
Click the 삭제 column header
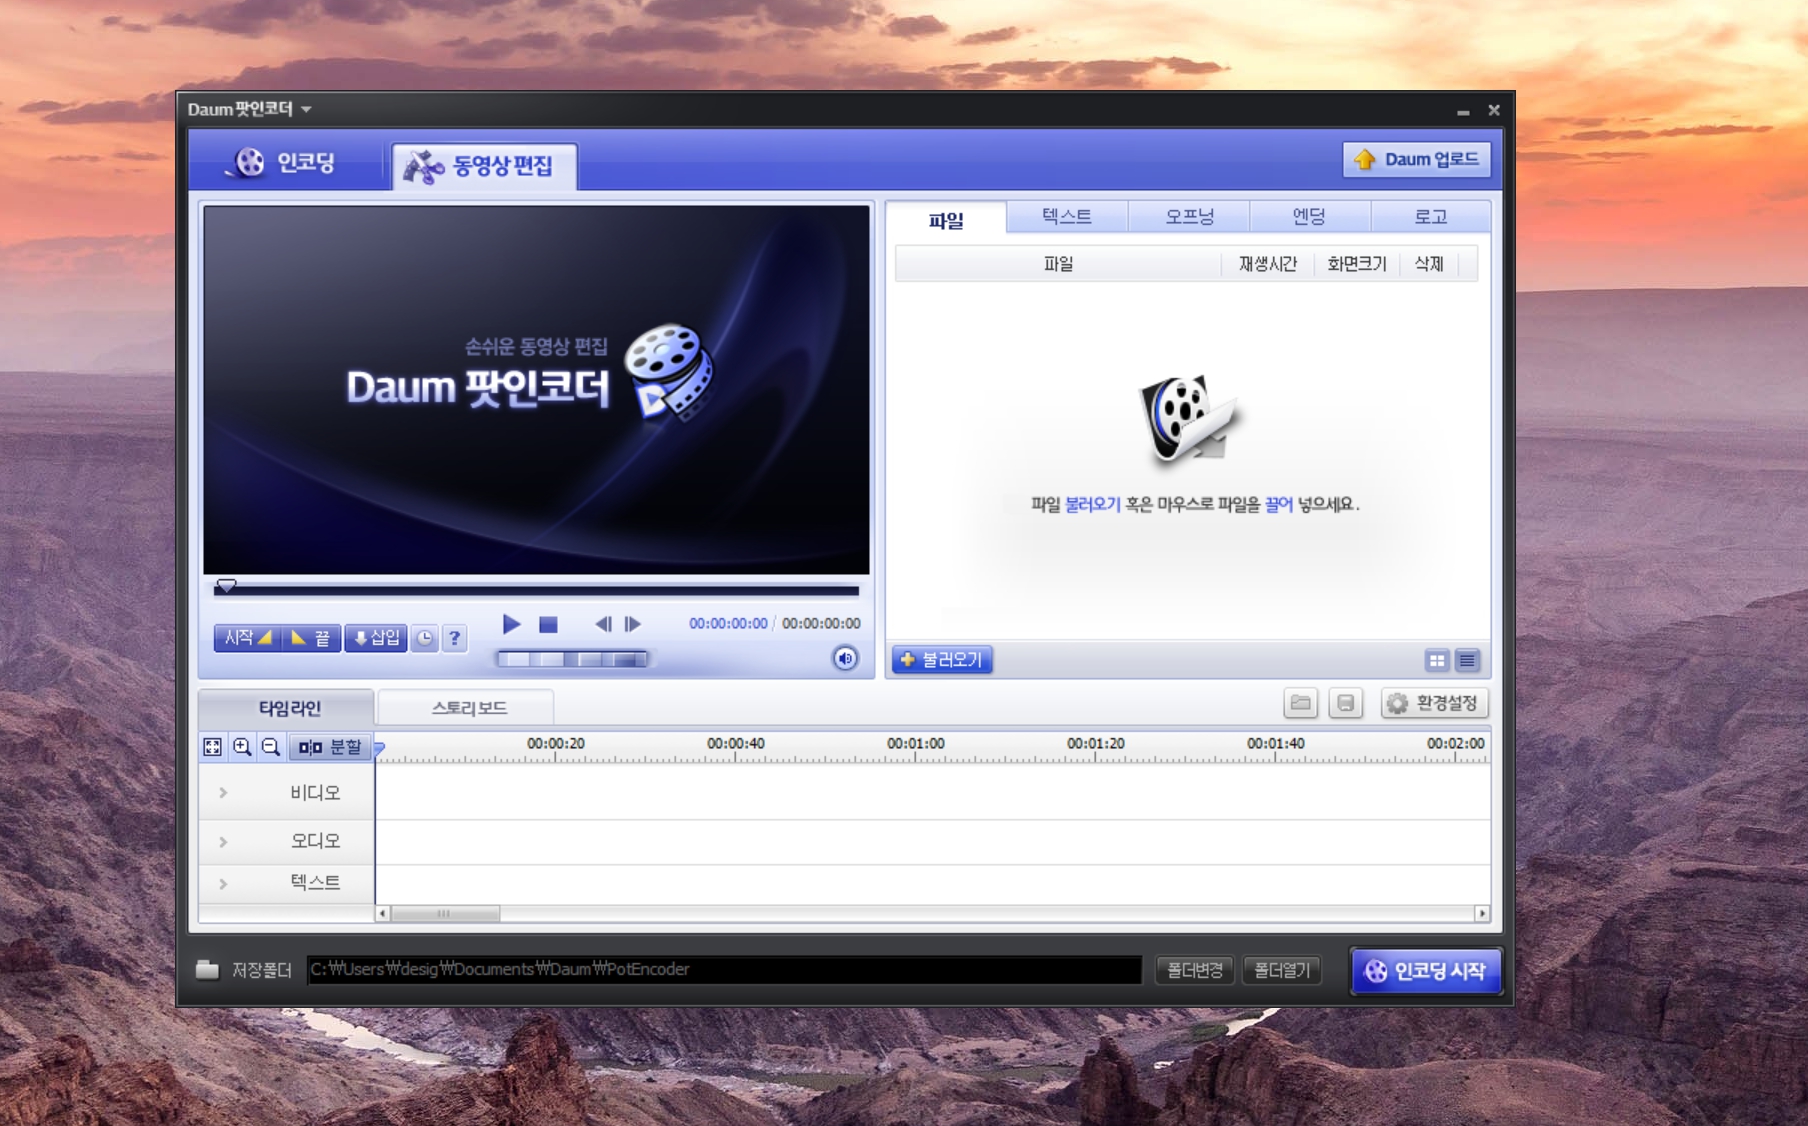pyautogui.click(x=1429, y=264)
